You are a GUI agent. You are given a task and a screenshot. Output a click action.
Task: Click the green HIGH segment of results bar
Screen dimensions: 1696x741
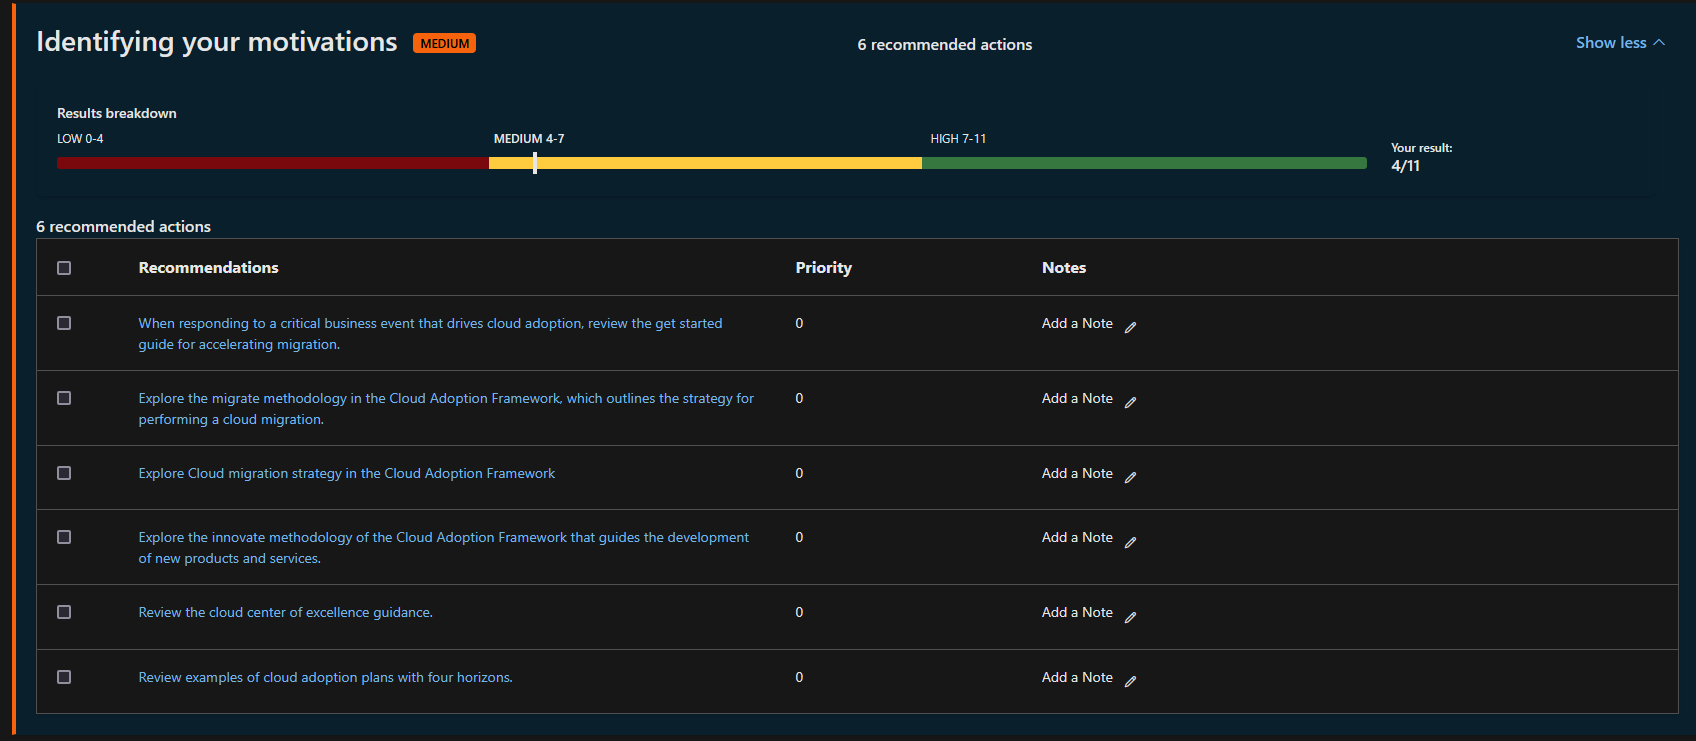coord(1144,163)
